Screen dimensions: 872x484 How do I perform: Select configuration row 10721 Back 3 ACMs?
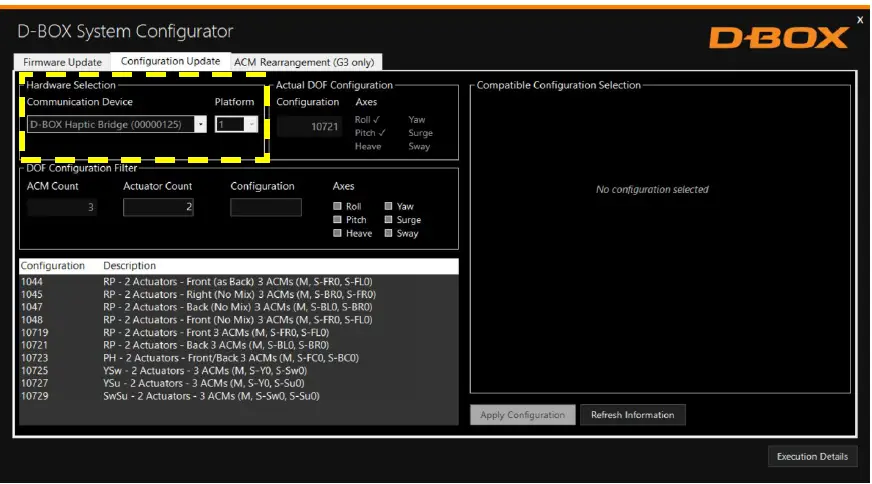(239, 345)
